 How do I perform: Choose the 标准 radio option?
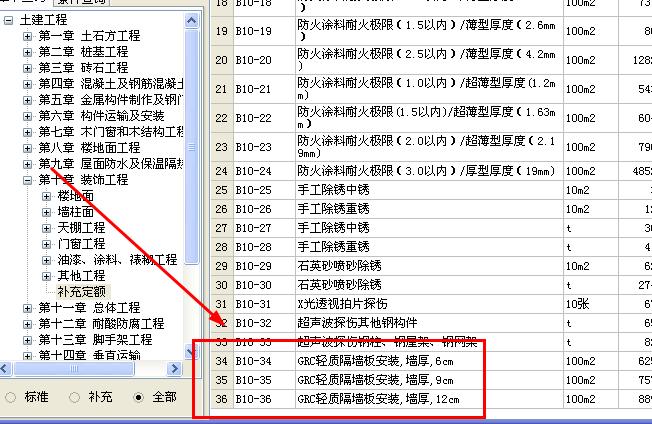[11, 397]
